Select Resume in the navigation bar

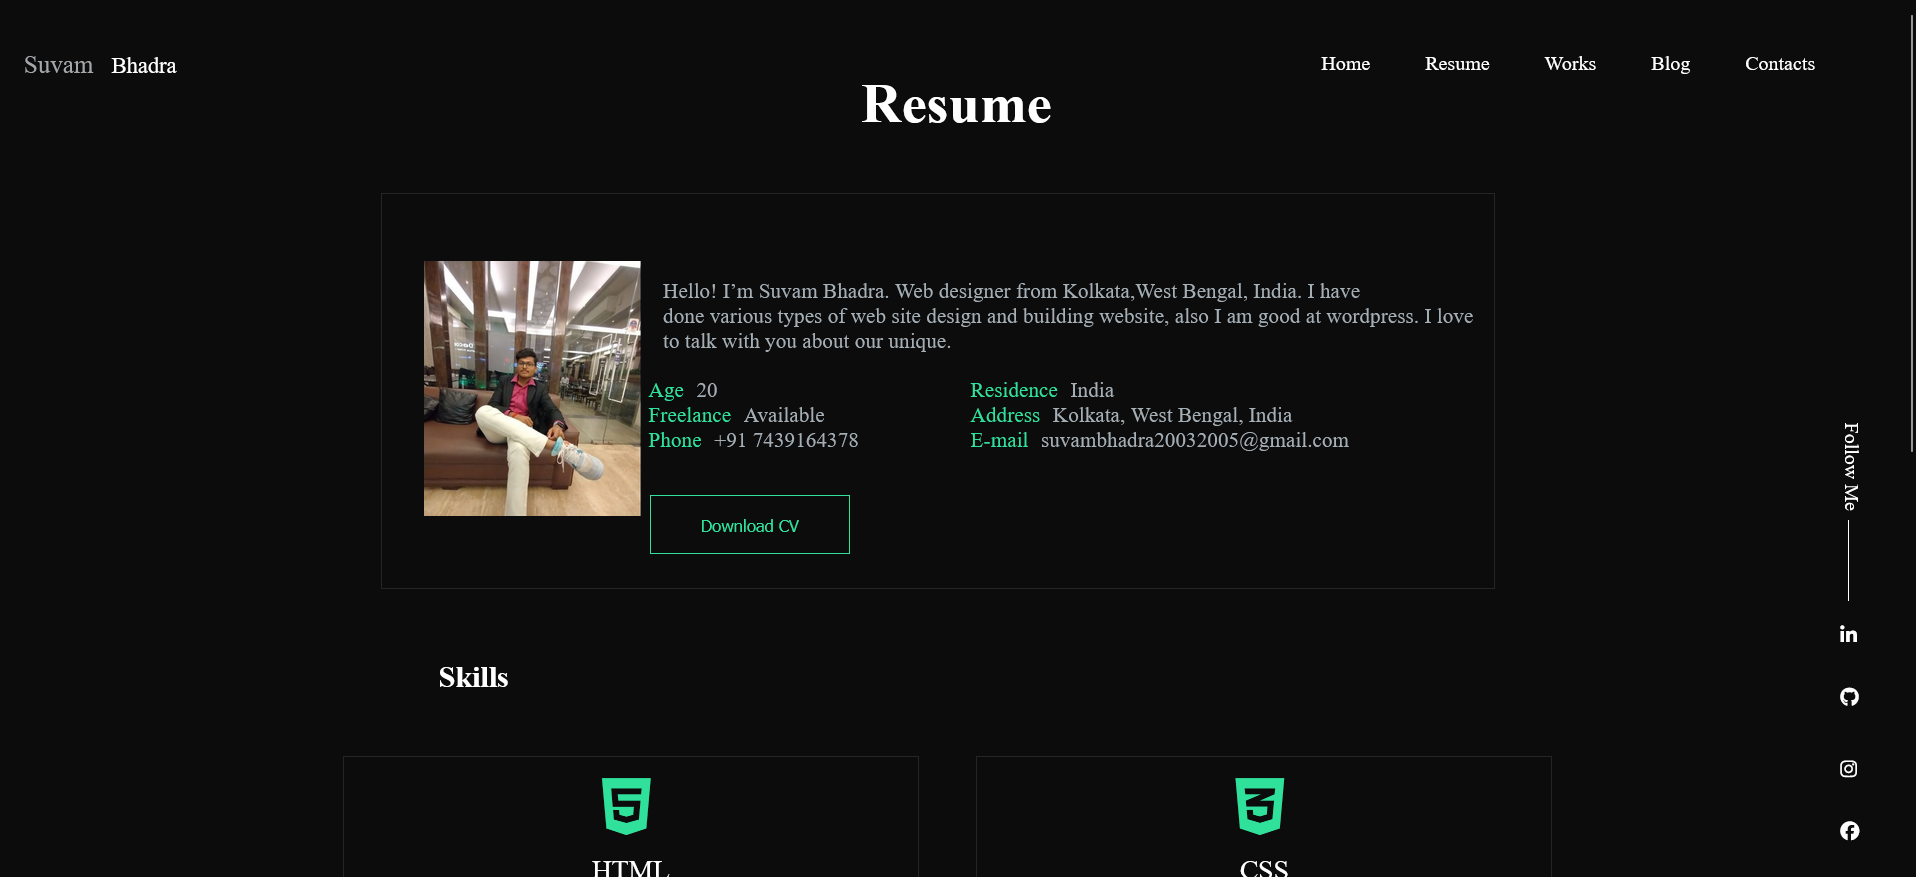(x=1456, y=64)
